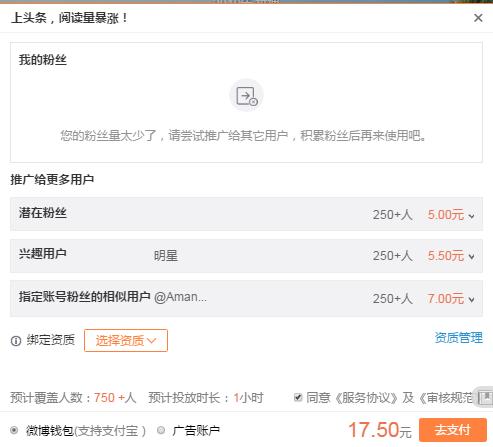Open the 《服务协议》 link
Screen dimensions: 493x447
coord(366,398)
